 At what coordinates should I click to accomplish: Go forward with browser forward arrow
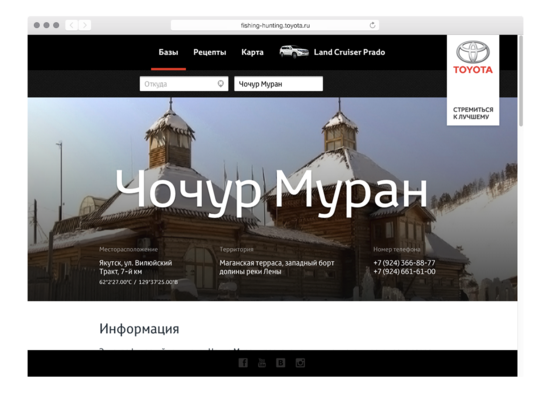point(85,25)
